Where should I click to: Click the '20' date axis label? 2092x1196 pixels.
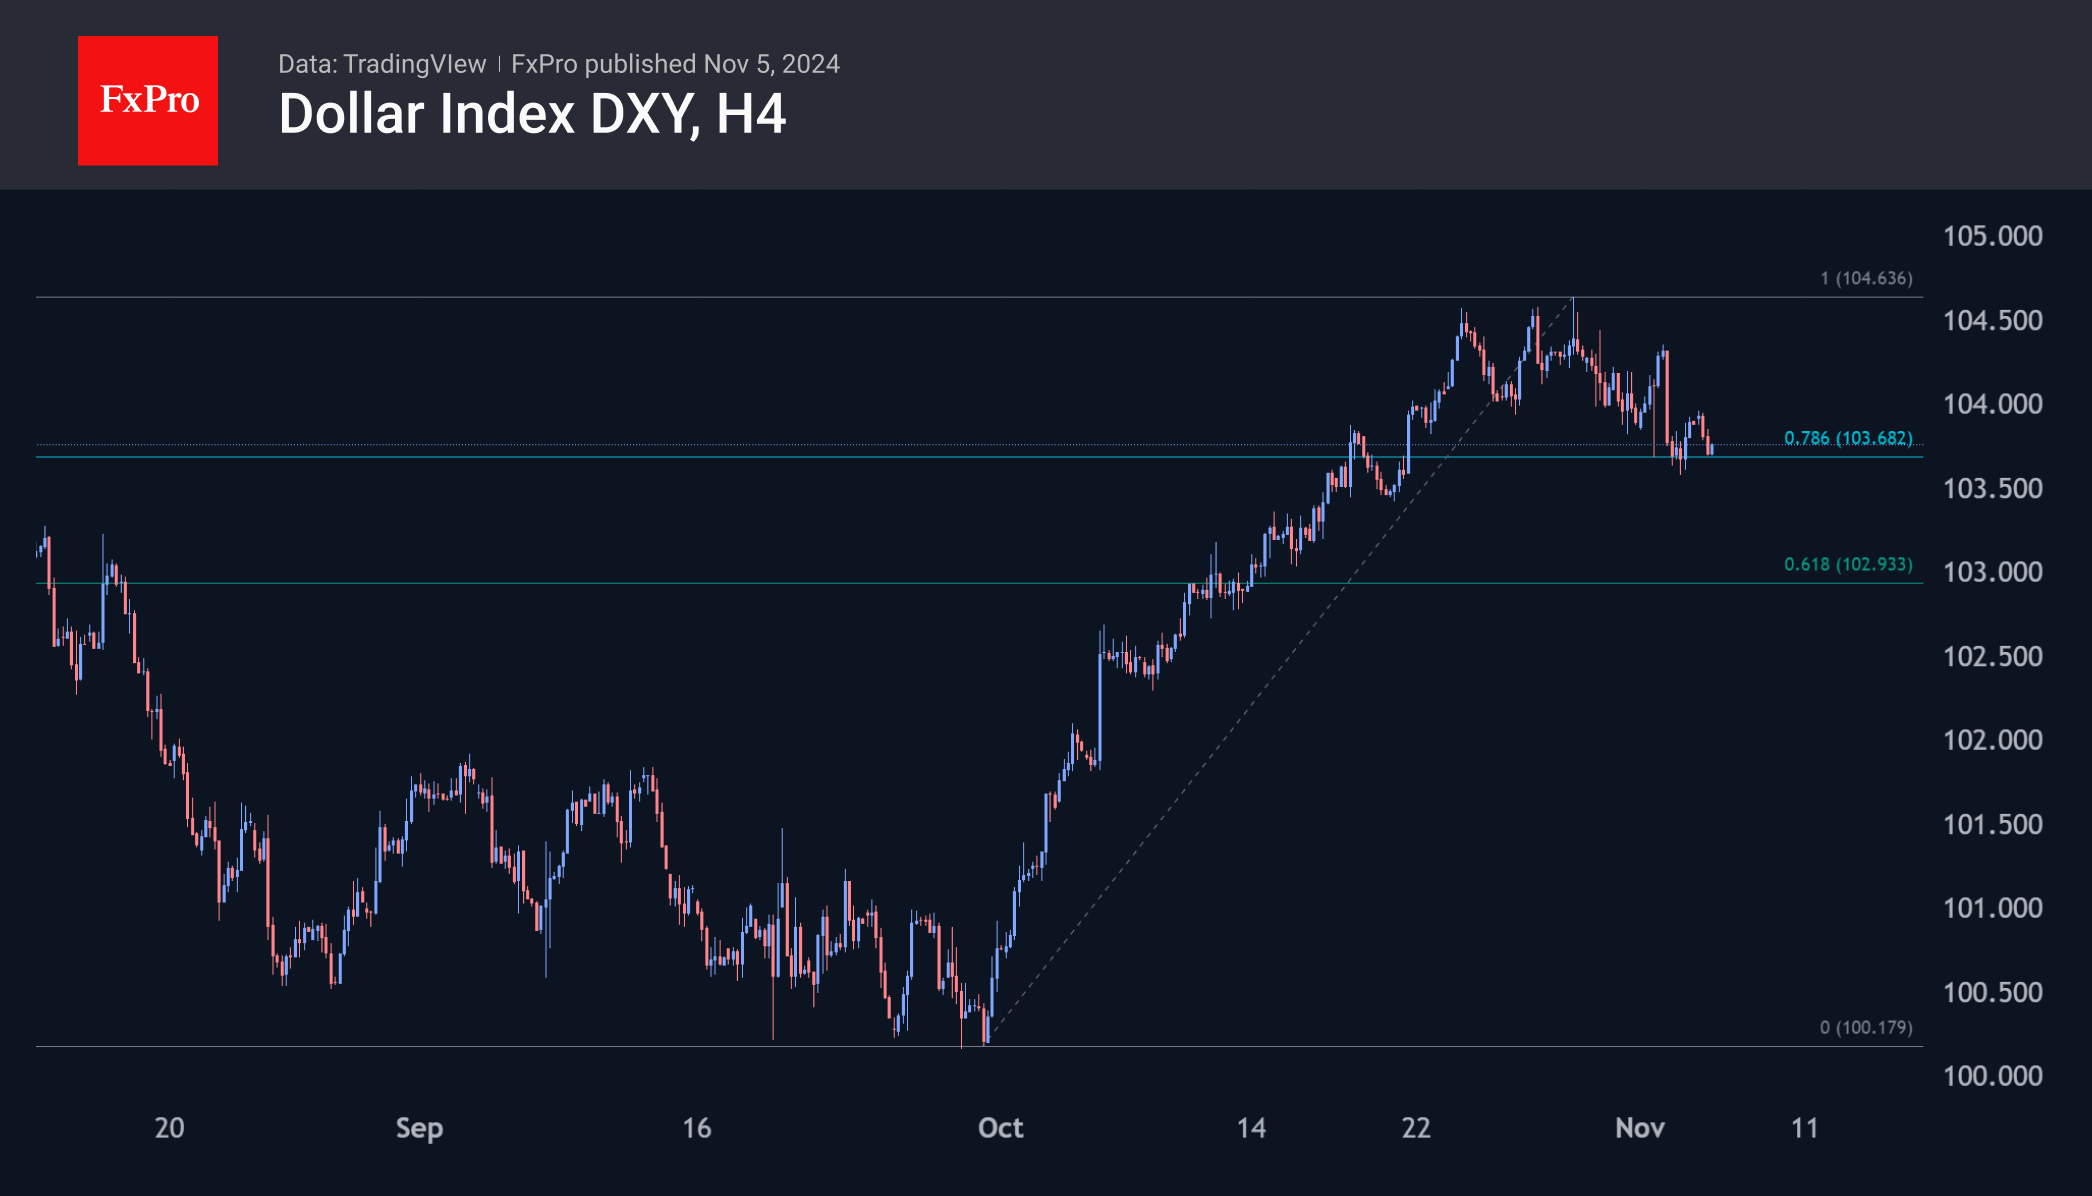(x=169, y=1128)
